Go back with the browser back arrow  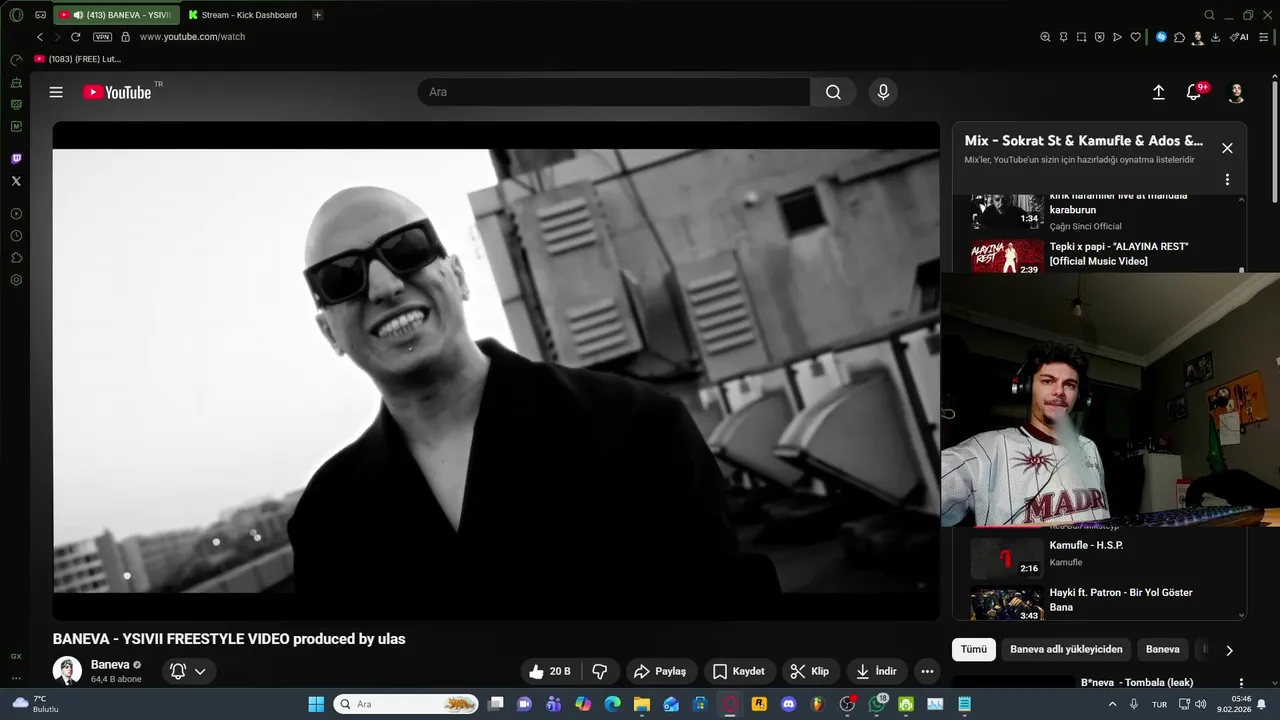40,37
